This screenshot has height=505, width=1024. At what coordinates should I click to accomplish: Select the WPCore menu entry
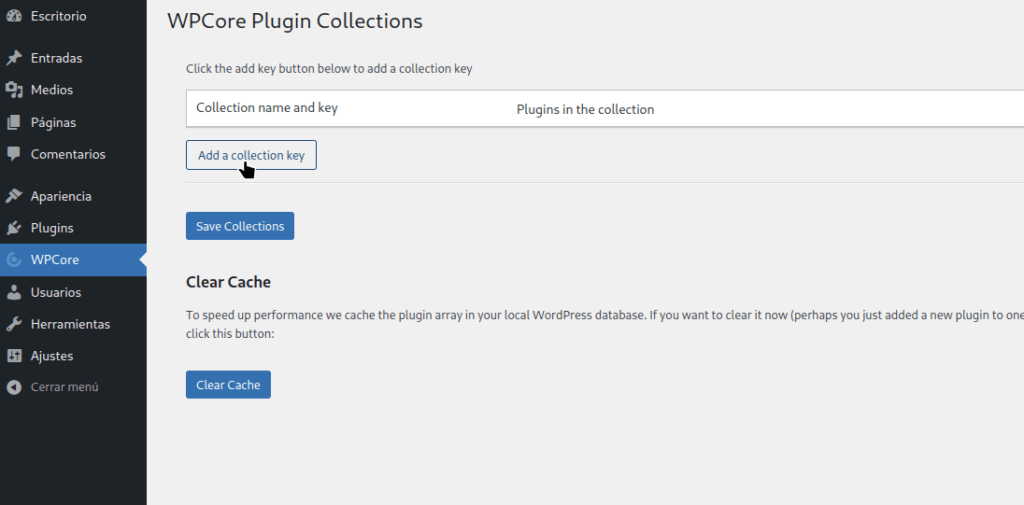(55, 260)
